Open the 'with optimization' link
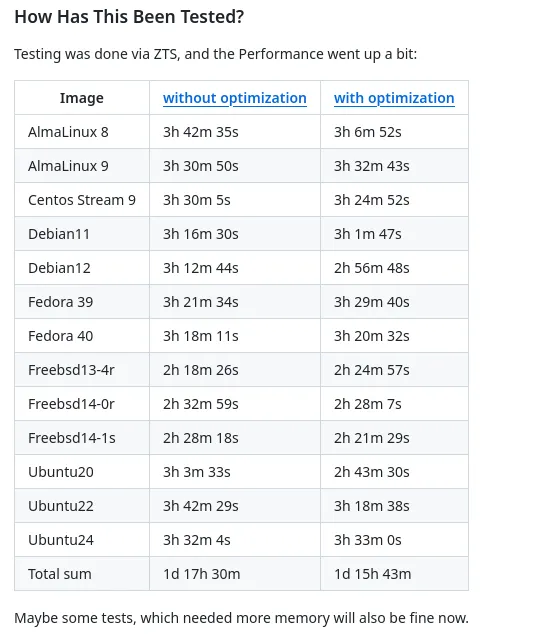Image resolution: width=557 pixels, height=634 pixels. [x=394, y=98]
